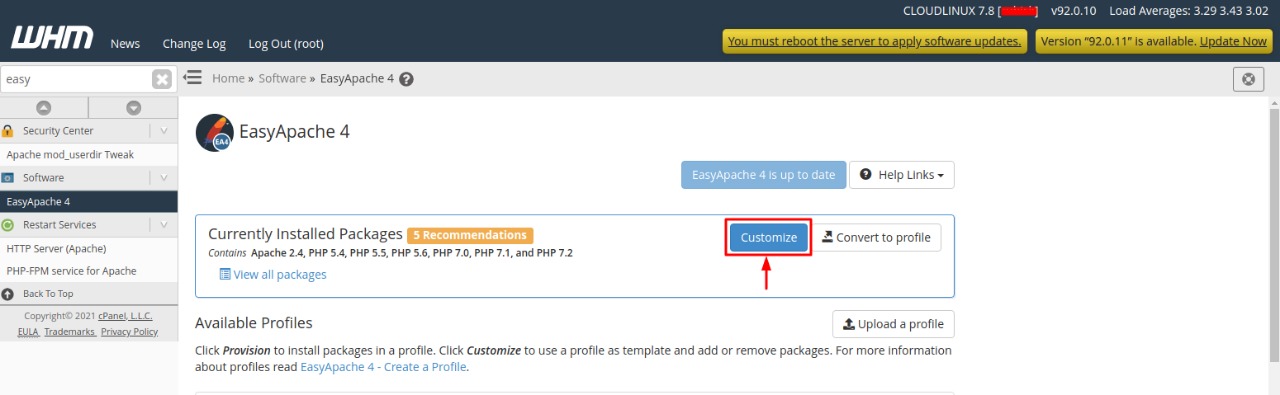Toggle sidebar with hamburger menu icon

(x=193, y=77)
